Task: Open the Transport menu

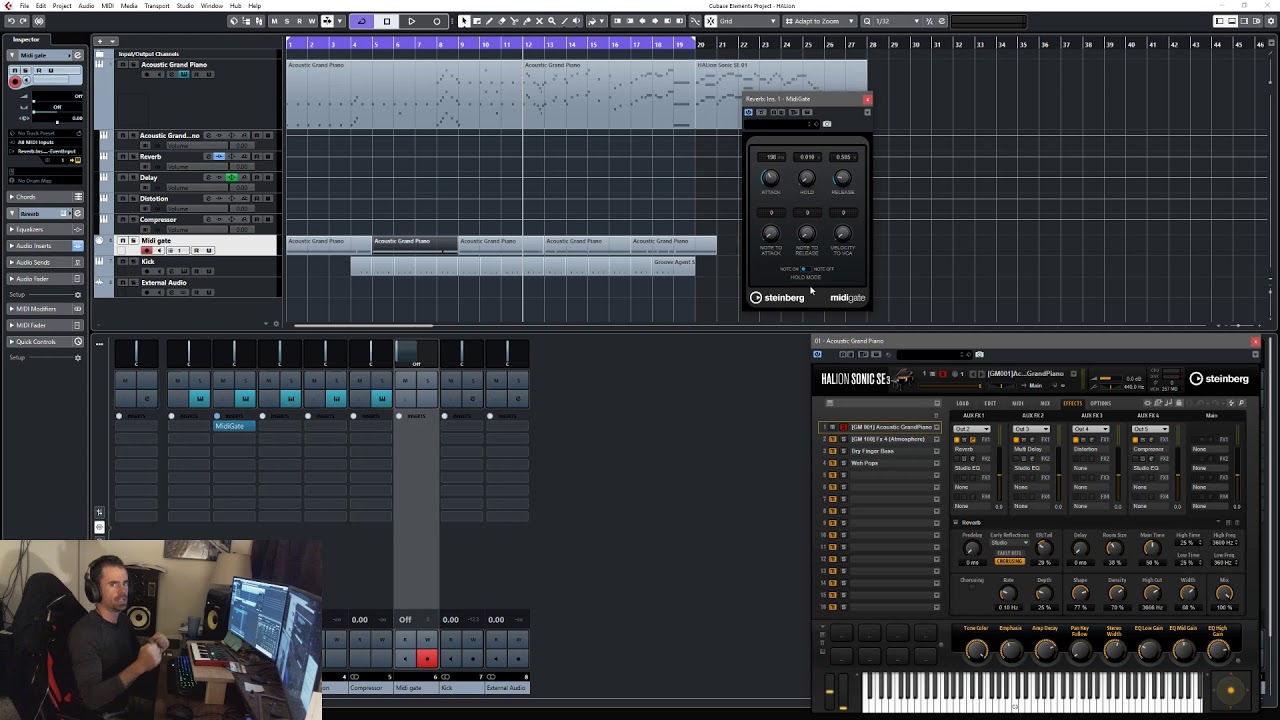Action: point(157,6)
